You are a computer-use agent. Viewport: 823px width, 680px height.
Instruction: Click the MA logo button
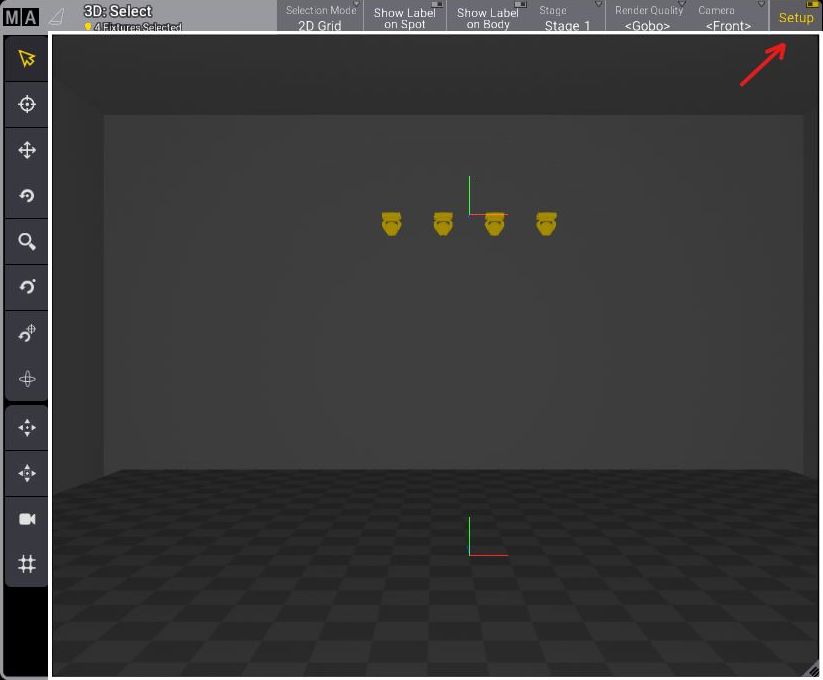[21, 16]
